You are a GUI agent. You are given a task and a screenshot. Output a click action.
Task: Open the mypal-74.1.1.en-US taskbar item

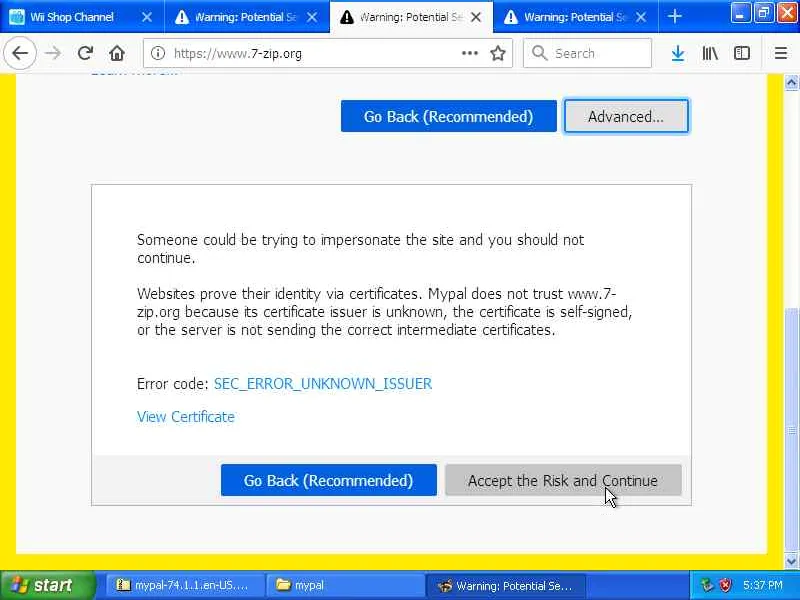184,585
